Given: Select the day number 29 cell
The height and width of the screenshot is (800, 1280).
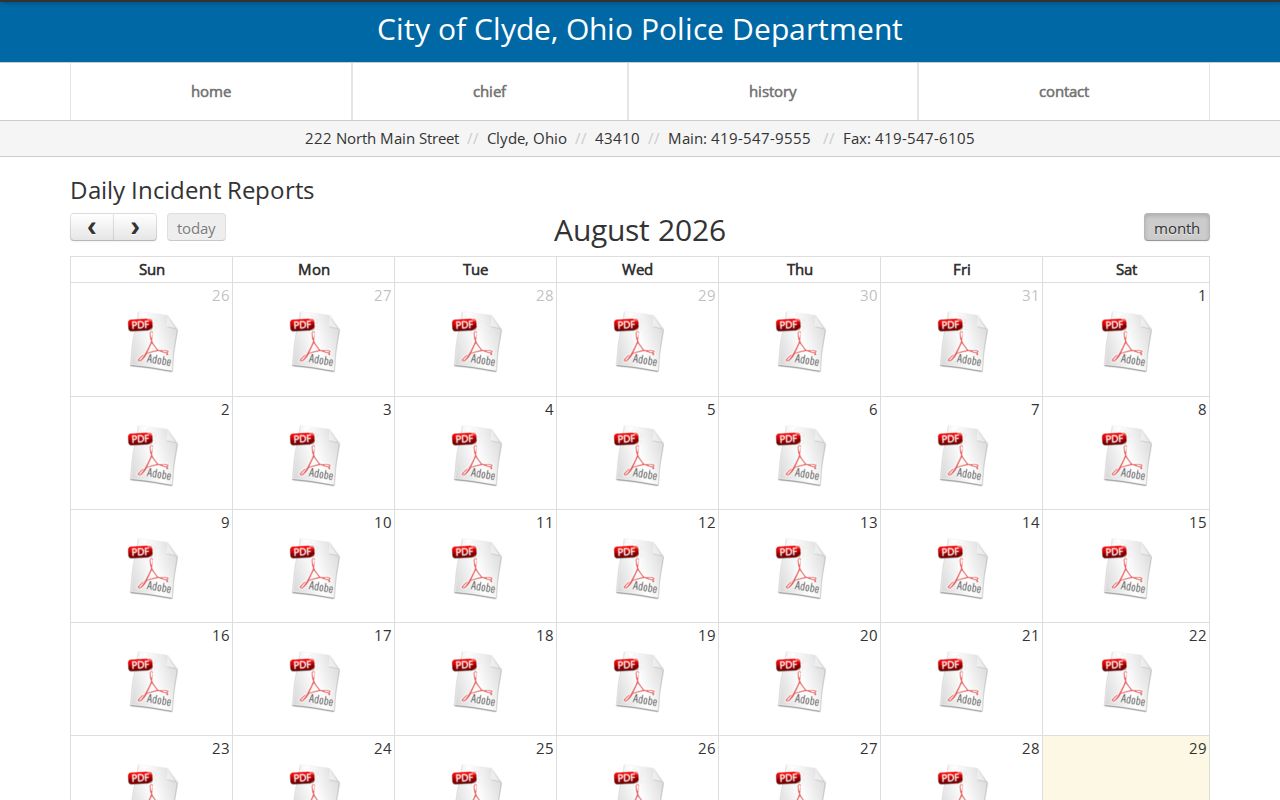Looking at the screenshot, I should (1126, 768).
